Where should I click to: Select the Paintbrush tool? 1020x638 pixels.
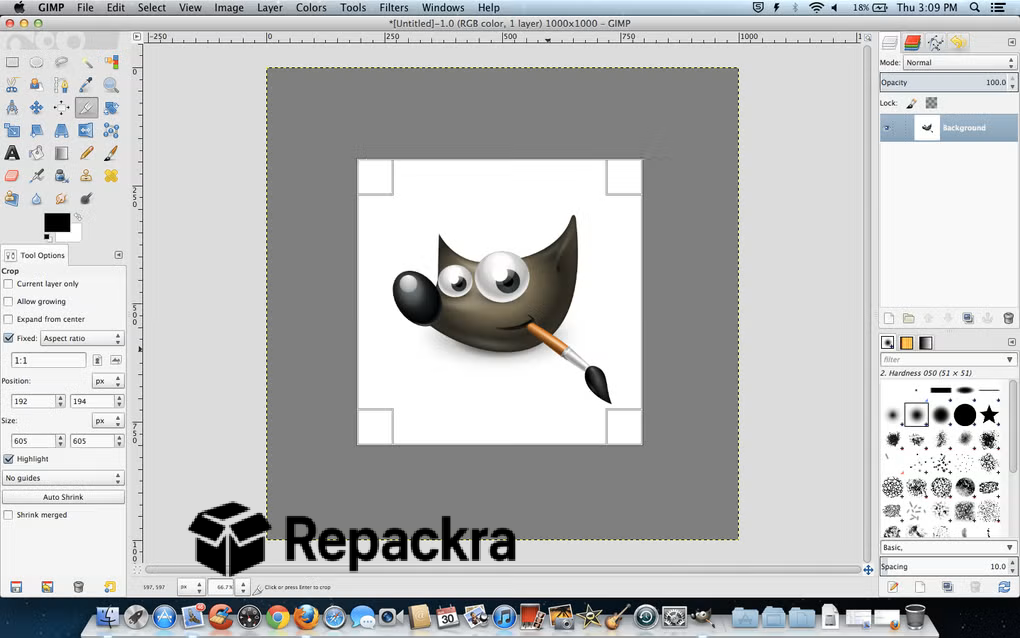(111, 153)
